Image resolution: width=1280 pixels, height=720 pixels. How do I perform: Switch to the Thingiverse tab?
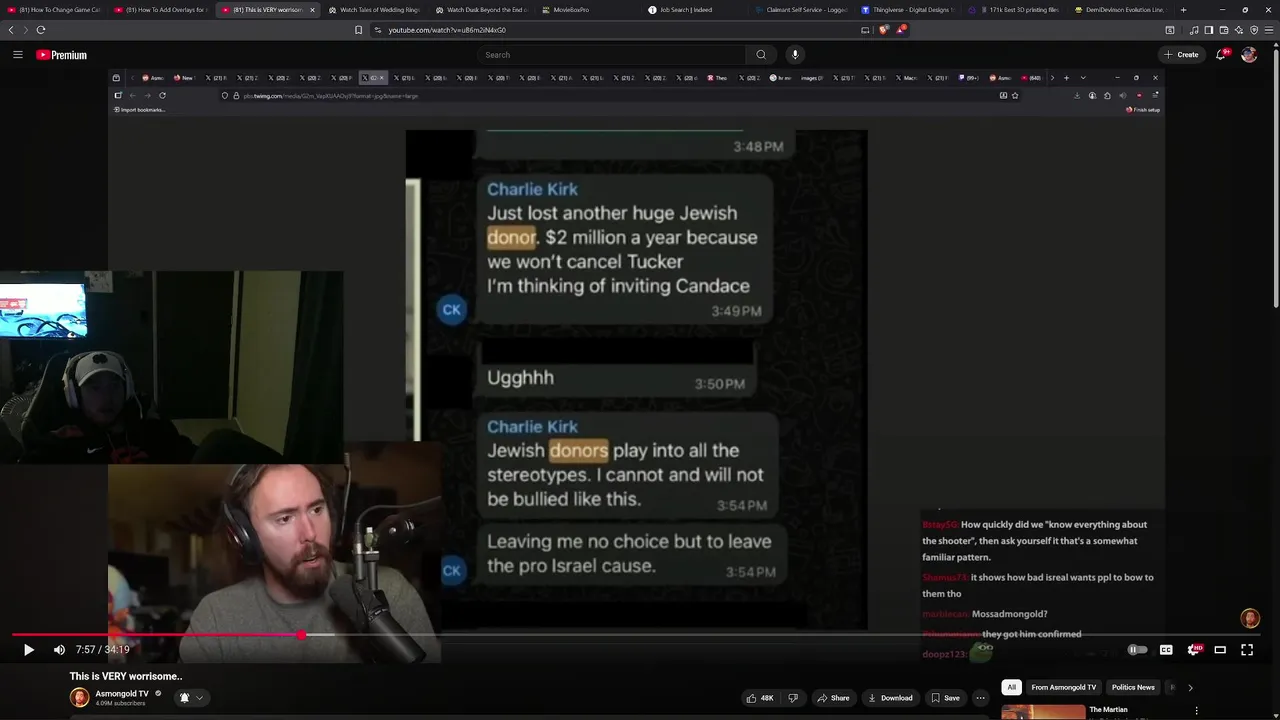908,10
